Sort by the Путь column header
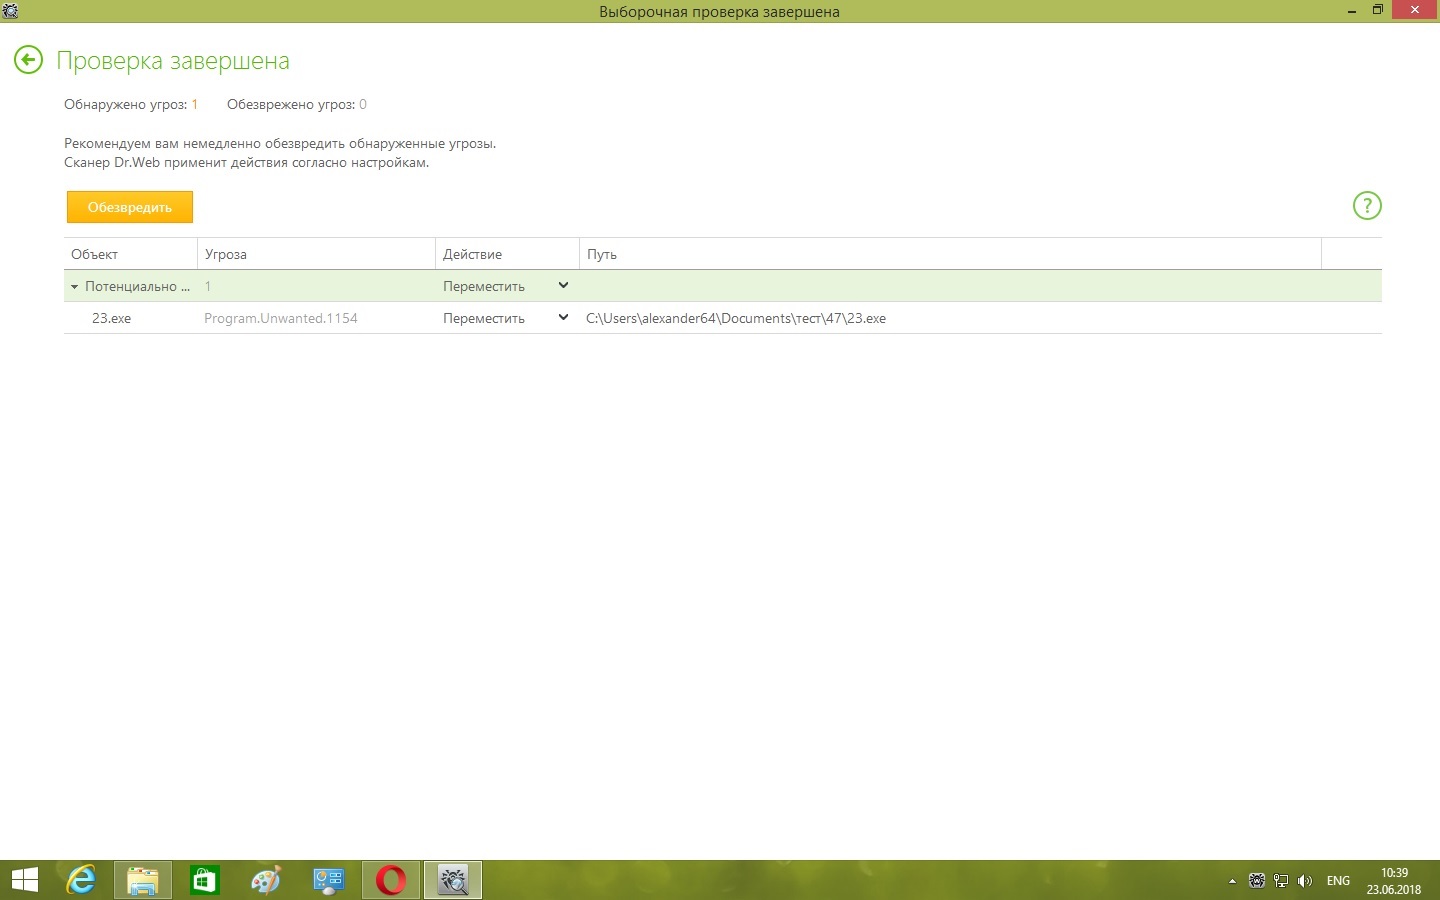The height and width of the screenshot is (900, 1440). point(950,254)
